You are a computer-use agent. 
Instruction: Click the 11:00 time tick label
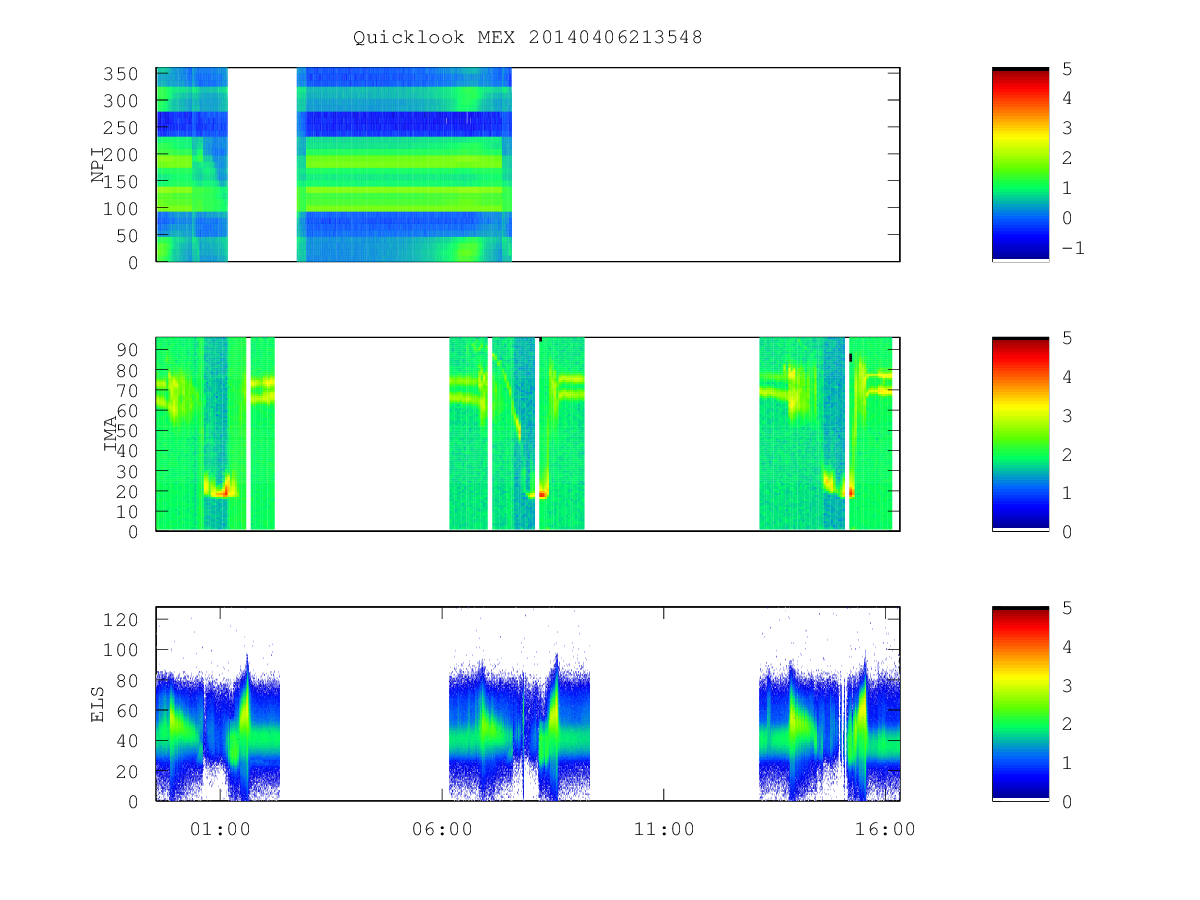coord(664,829)
